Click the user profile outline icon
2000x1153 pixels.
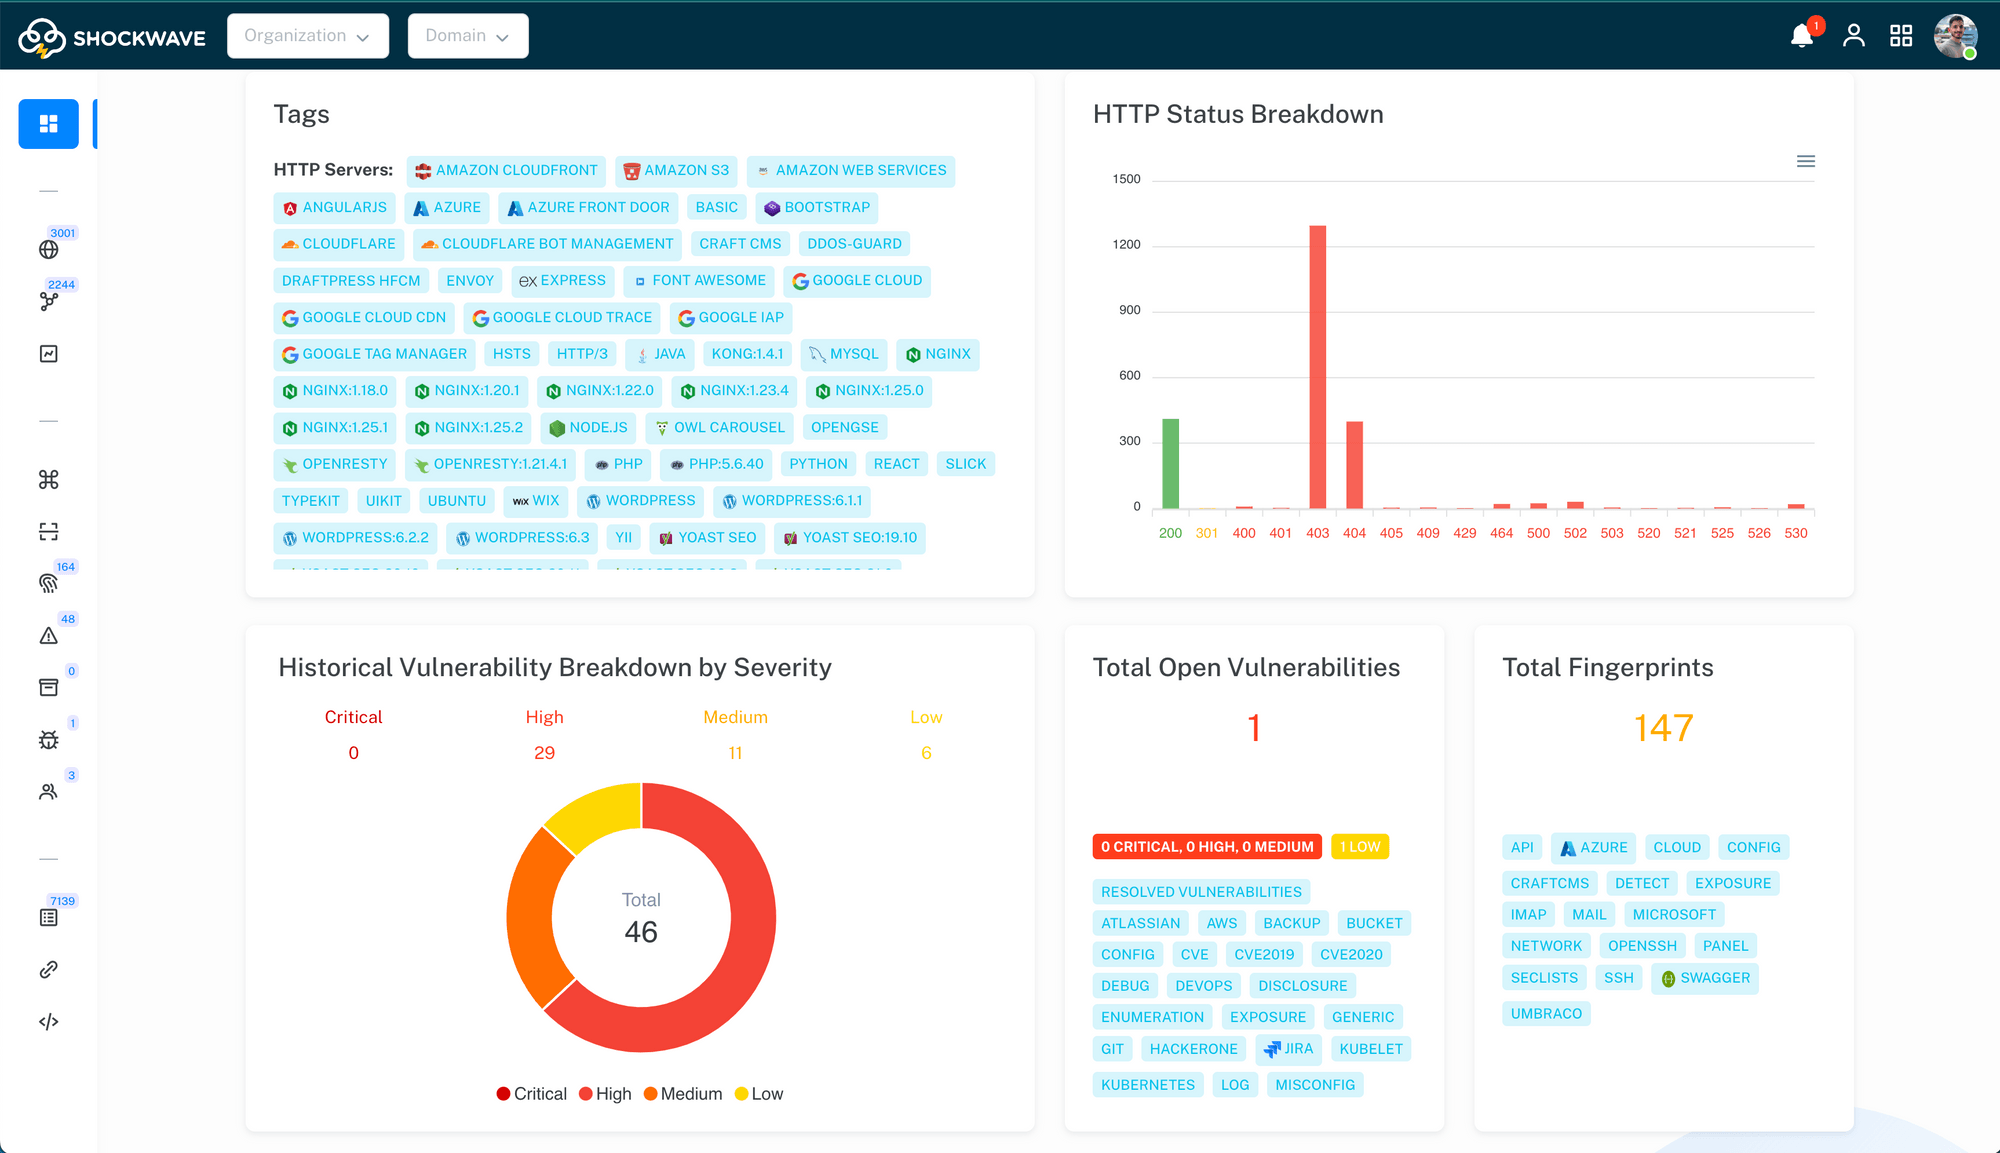1853,36
